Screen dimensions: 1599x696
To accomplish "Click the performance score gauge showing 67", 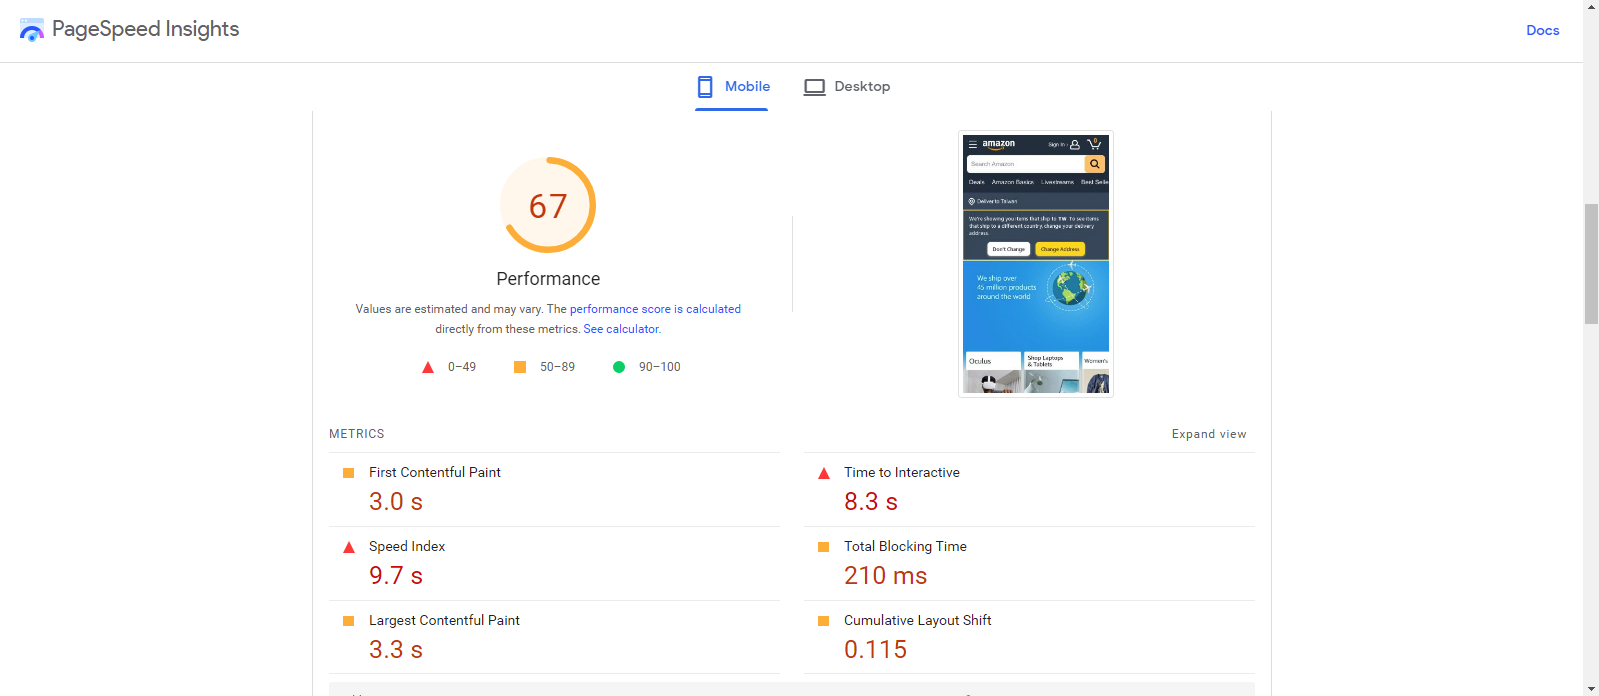I will click(x=548, y=205).
